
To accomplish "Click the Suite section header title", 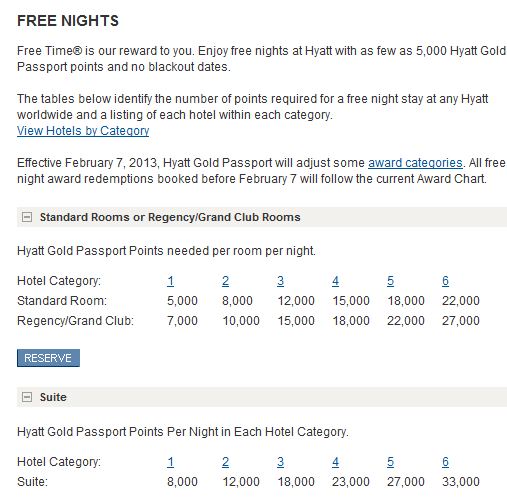I will [53, 397].
